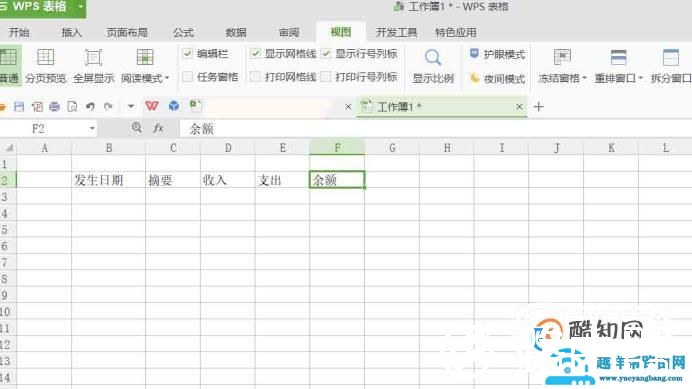Open the quick access toolbar customize arrow
Viewport: 692px width, 389px height.
[131, 106]
